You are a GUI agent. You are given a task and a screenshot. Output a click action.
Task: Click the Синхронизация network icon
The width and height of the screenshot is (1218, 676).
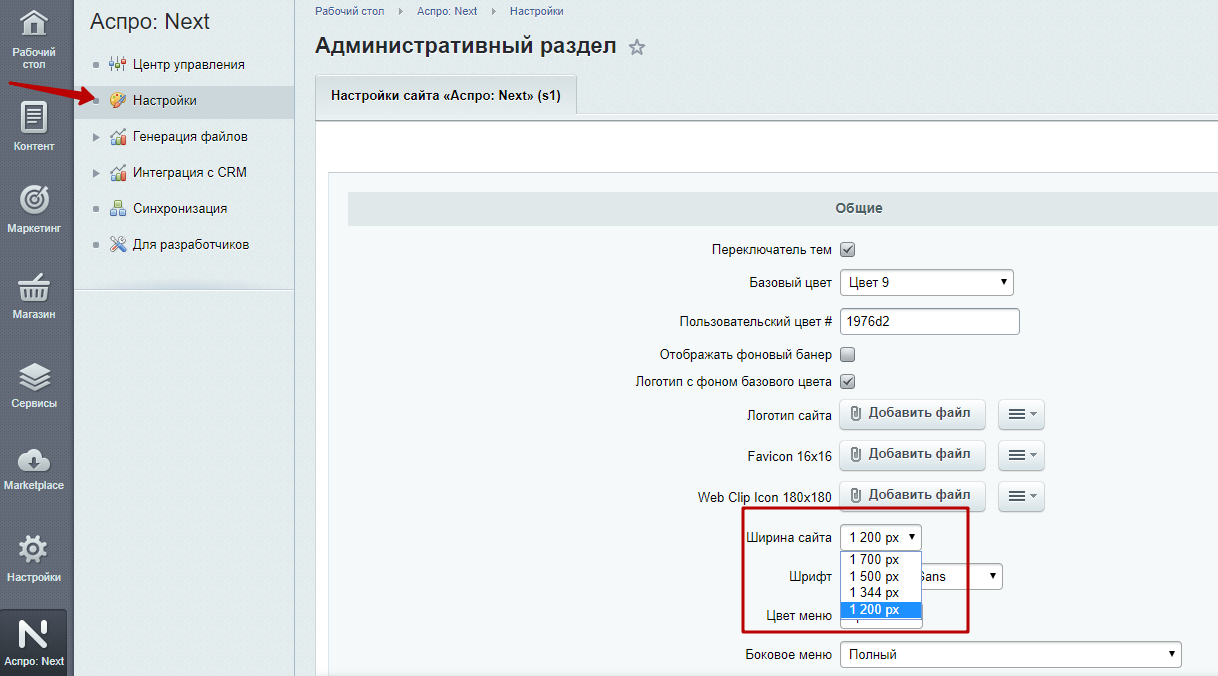pyautogui.click(x=117, y=209)
